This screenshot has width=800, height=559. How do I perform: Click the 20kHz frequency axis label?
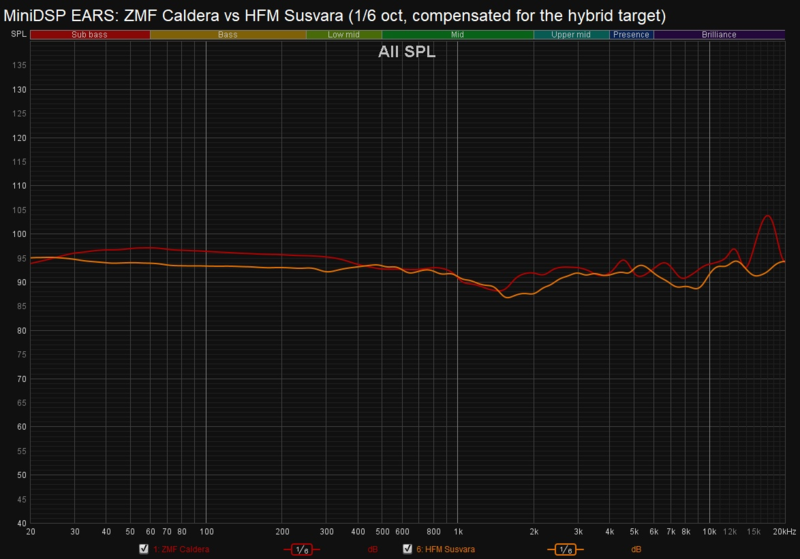point(783,530)
